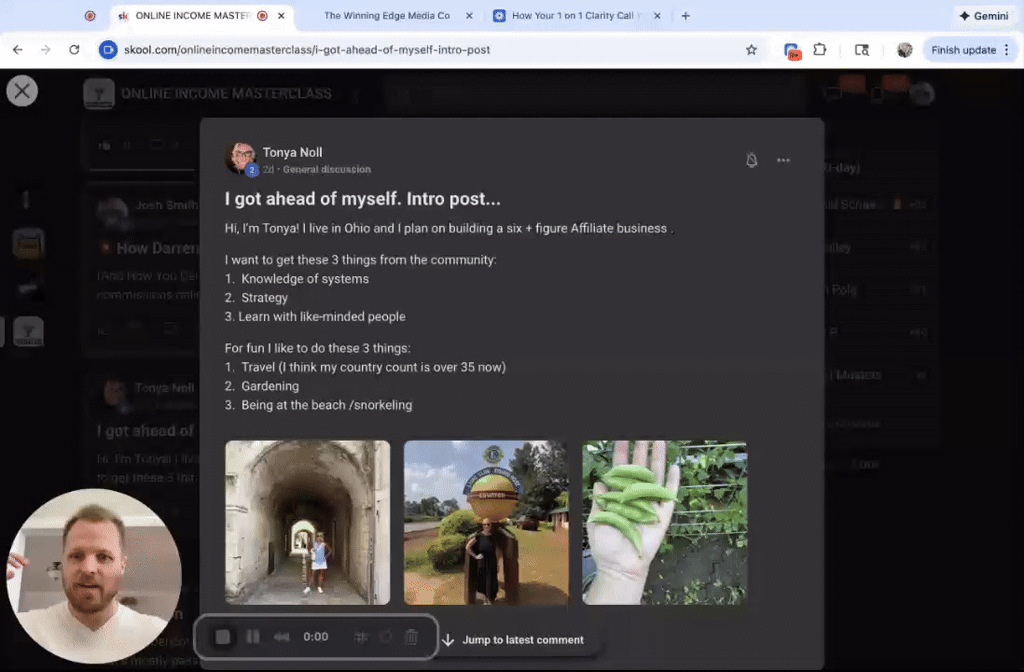This screenshot has height=672, width=1024.
Task: Restart the recording
Action: (386, 637)
